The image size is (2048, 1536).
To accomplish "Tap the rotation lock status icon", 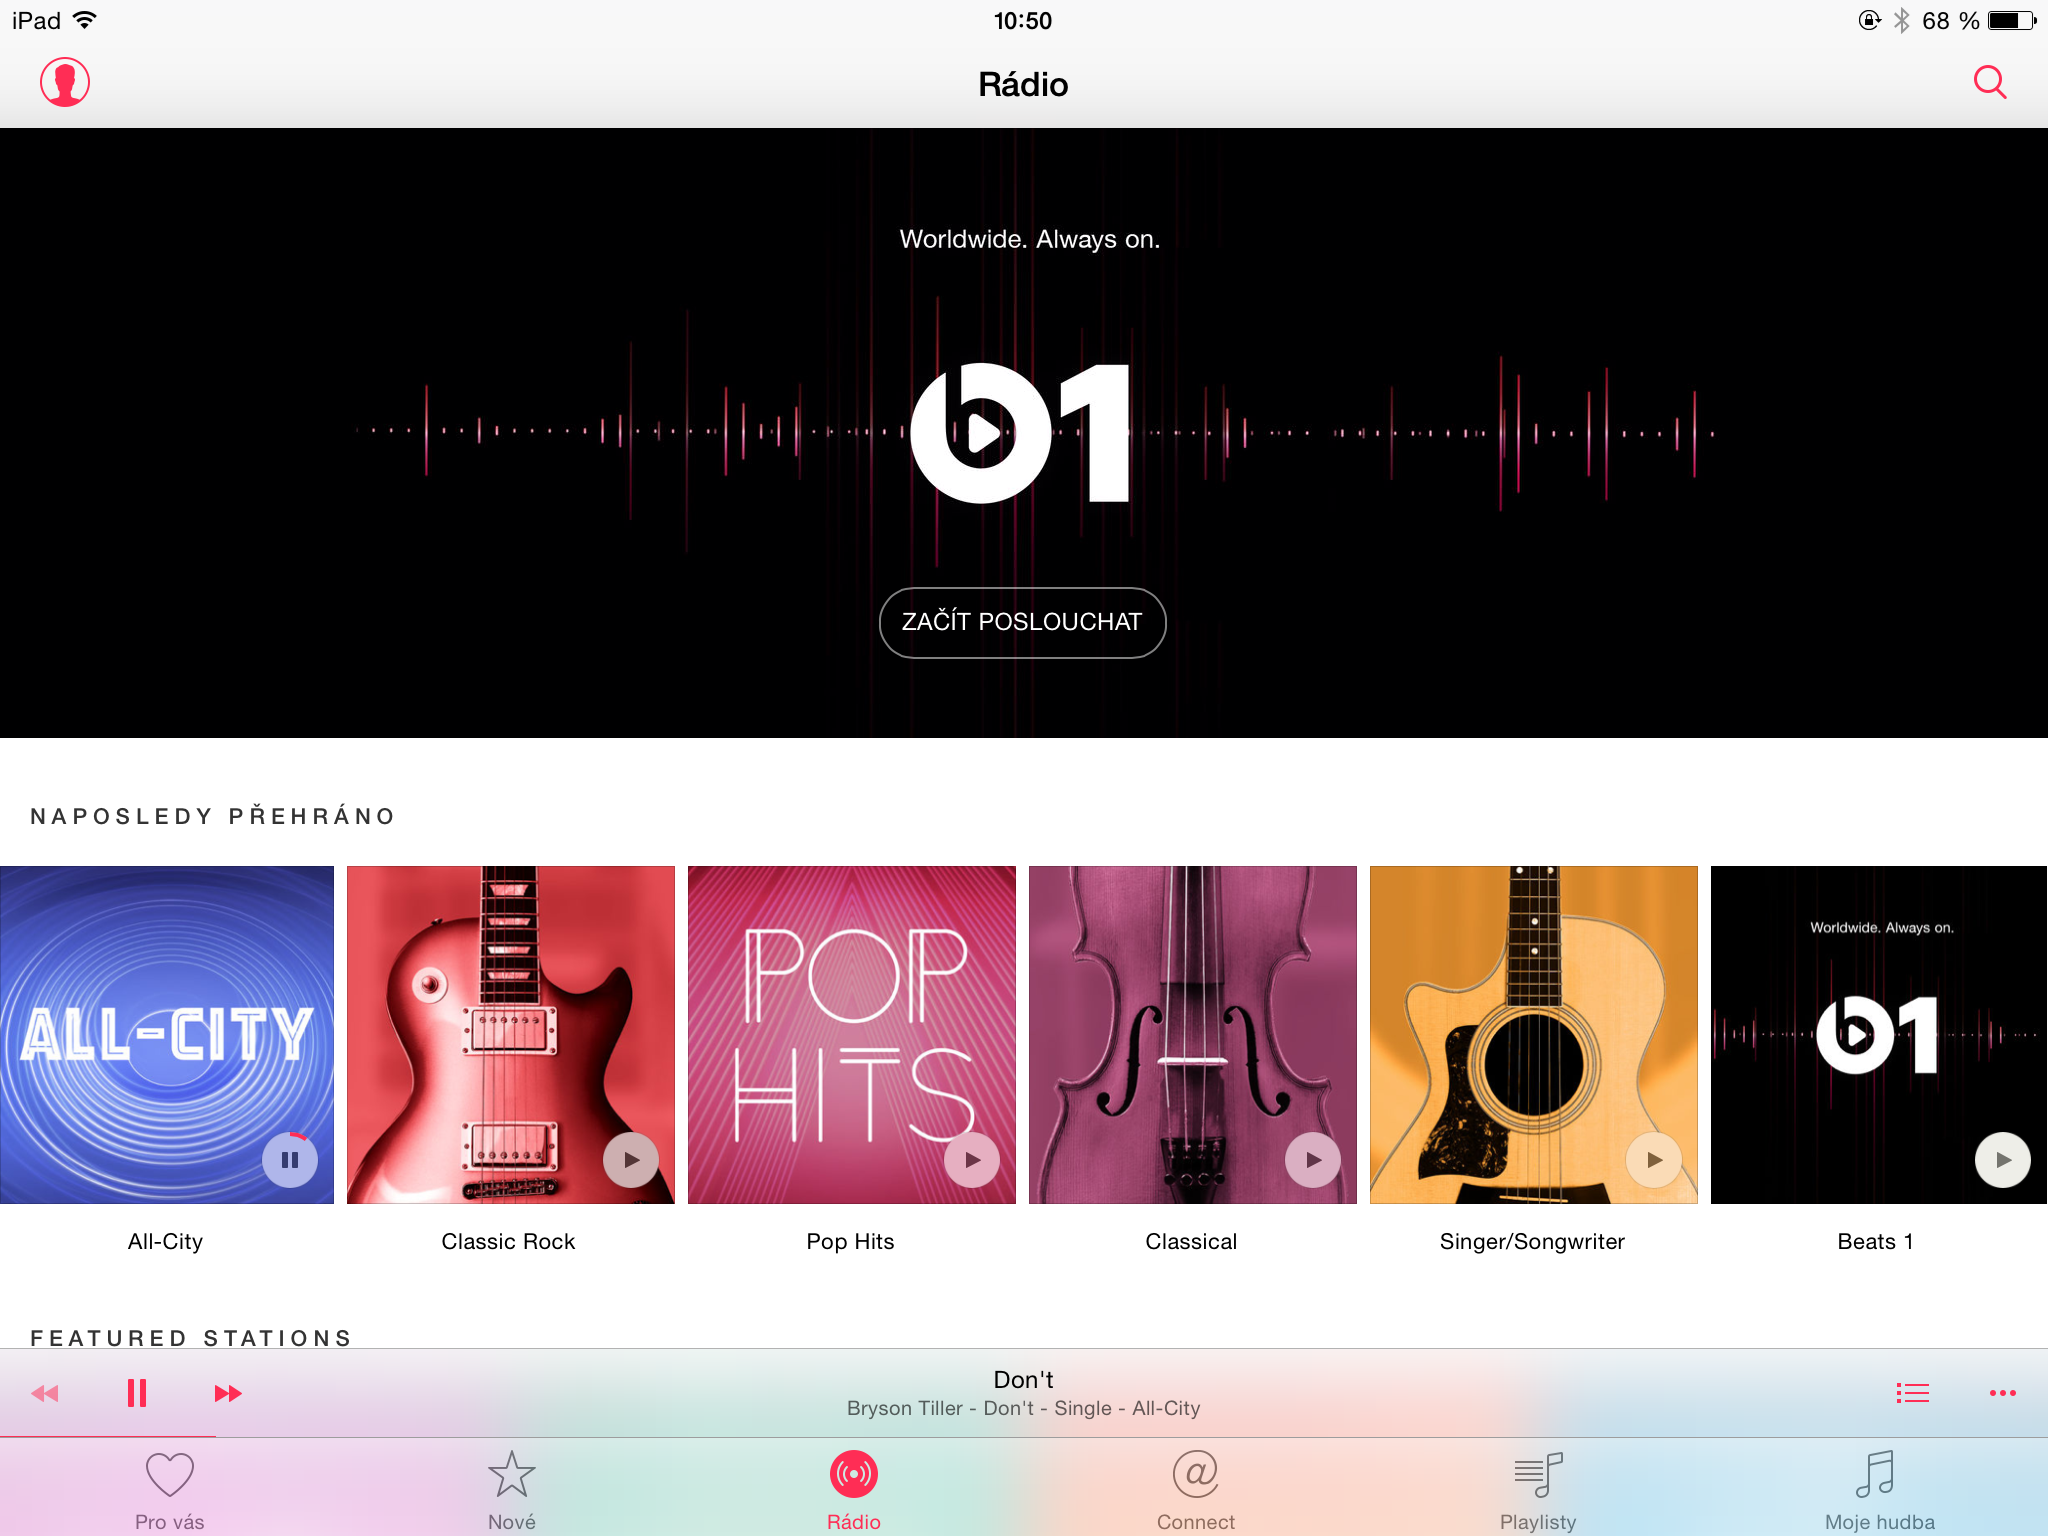I will click(x=1869, y=20).
